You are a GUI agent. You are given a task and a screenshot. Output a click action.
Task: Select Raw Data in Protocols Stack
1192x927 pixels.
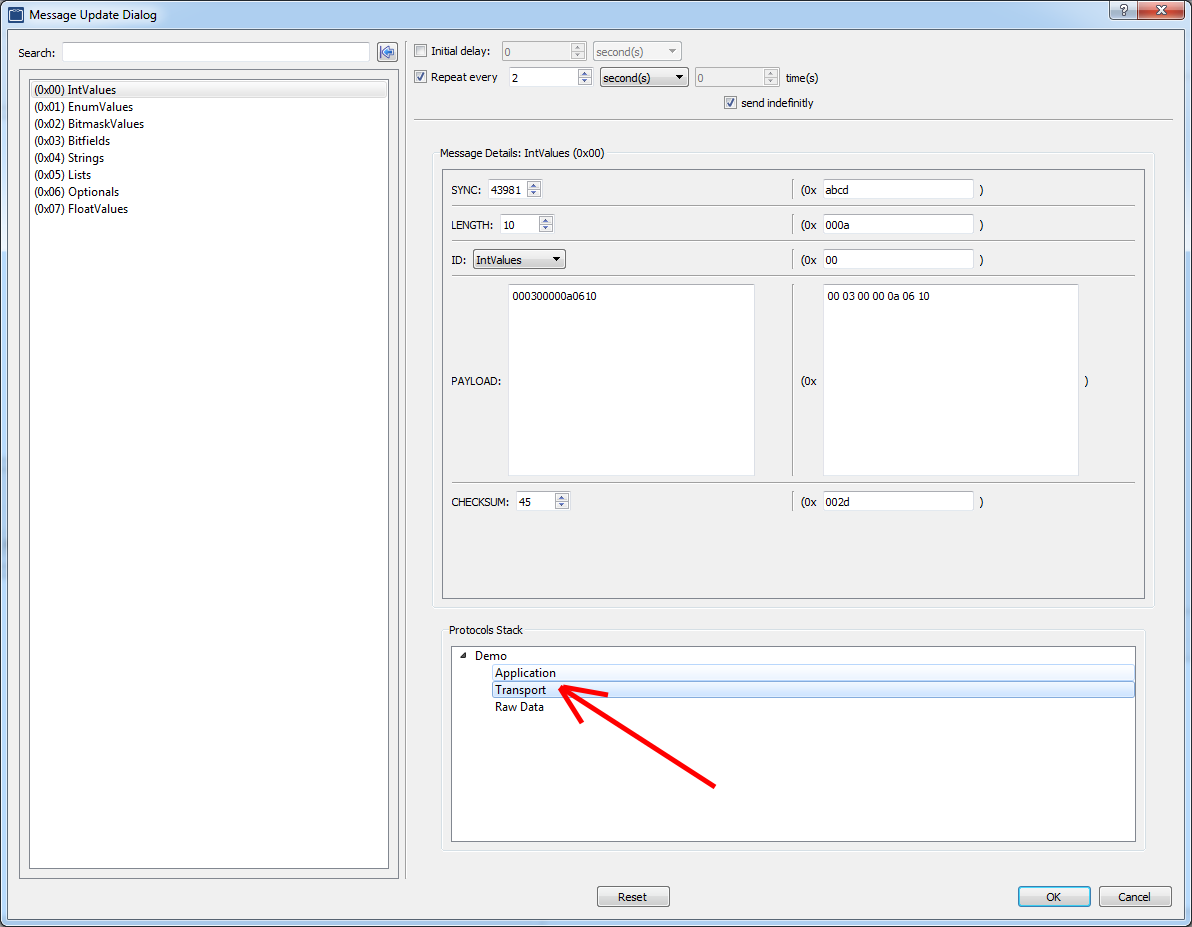click(519, 707)
